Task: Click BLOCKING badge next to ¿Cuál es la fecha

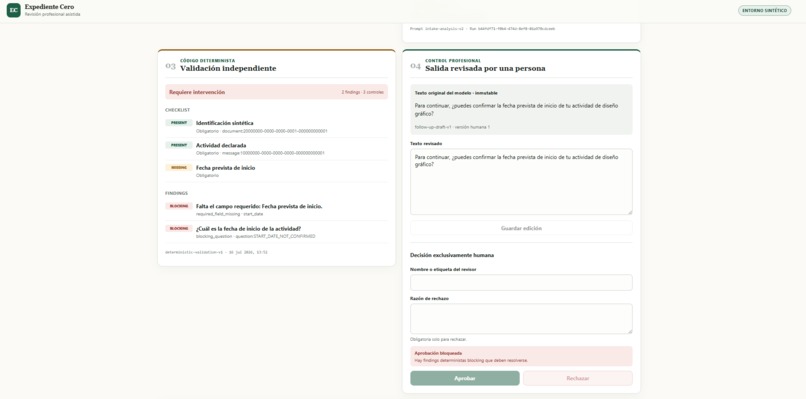Action: (x=179, y=228)
